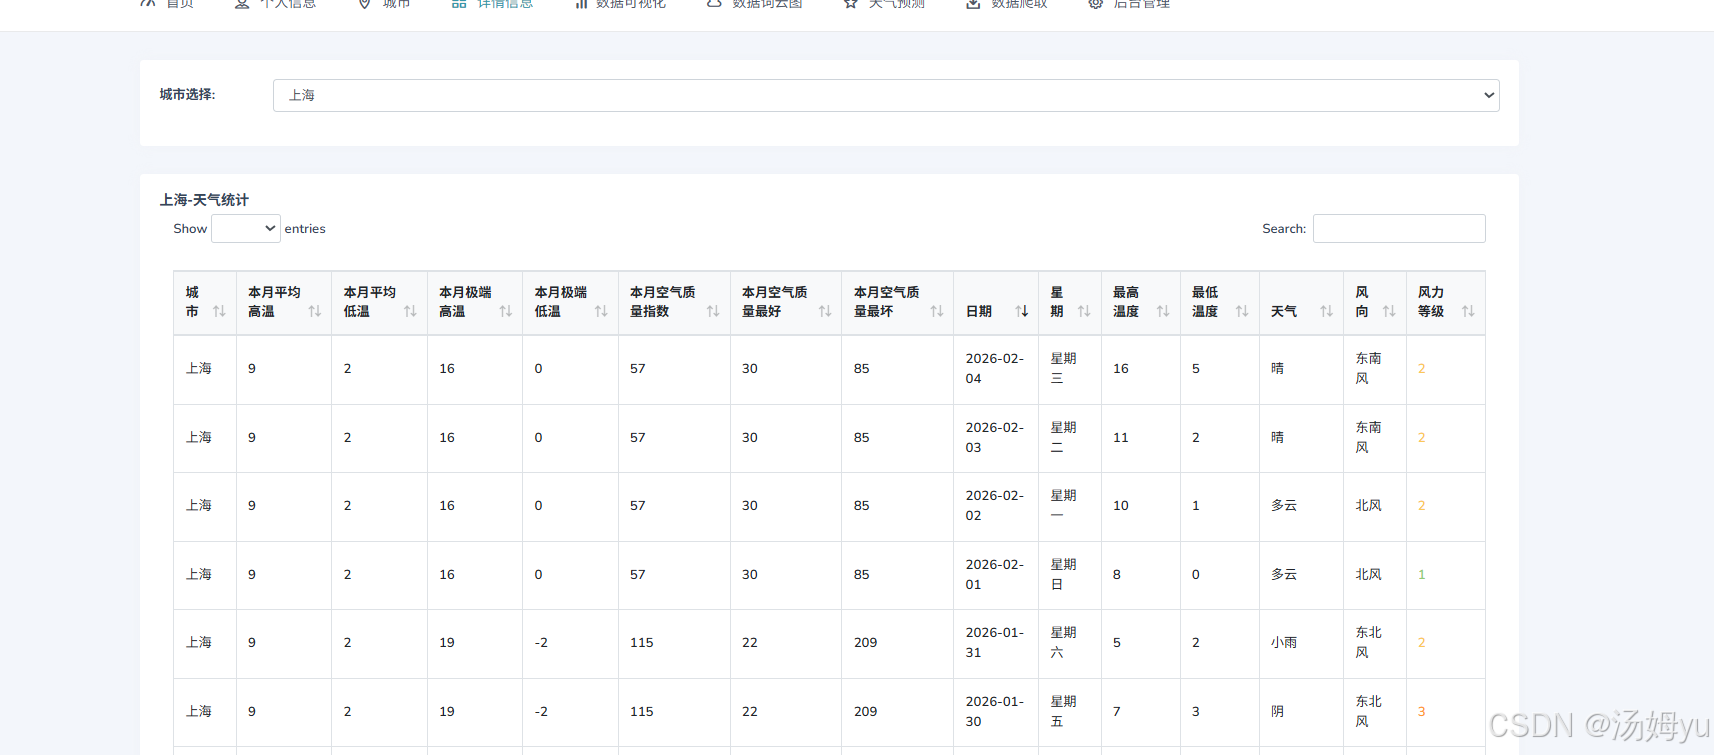Image resolution: width=1714 pixels, height=755 pixels.
Task: Click air quality value 115 in 2026-01-31 row
Action: pos(642,643)
